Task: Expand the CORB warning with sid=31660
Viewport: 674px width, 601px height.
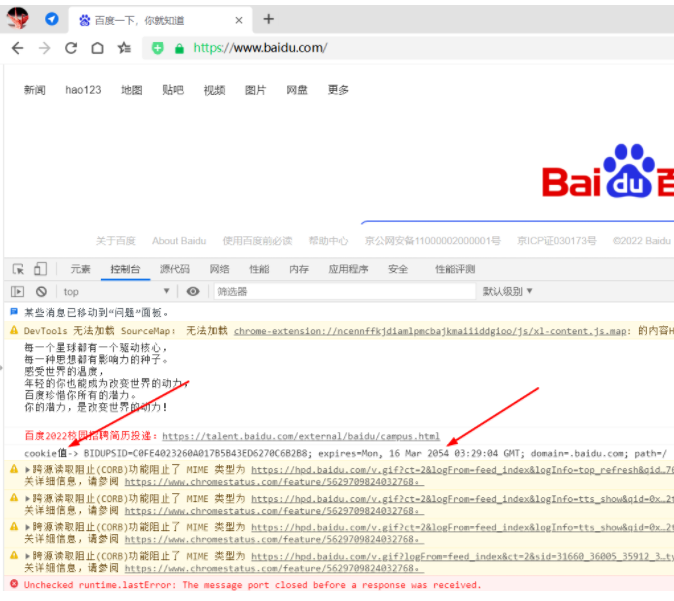Action: [28, 556]
